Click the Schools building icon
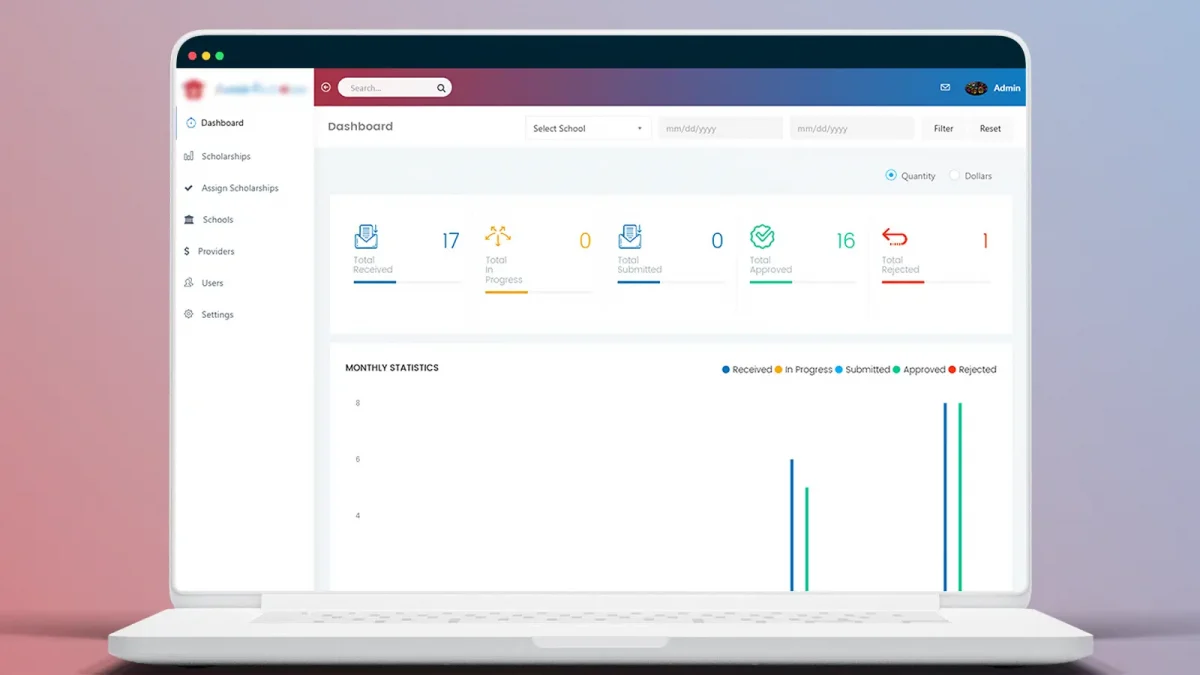The width and height of the screenshot is (1200, 675). [189, 219]
